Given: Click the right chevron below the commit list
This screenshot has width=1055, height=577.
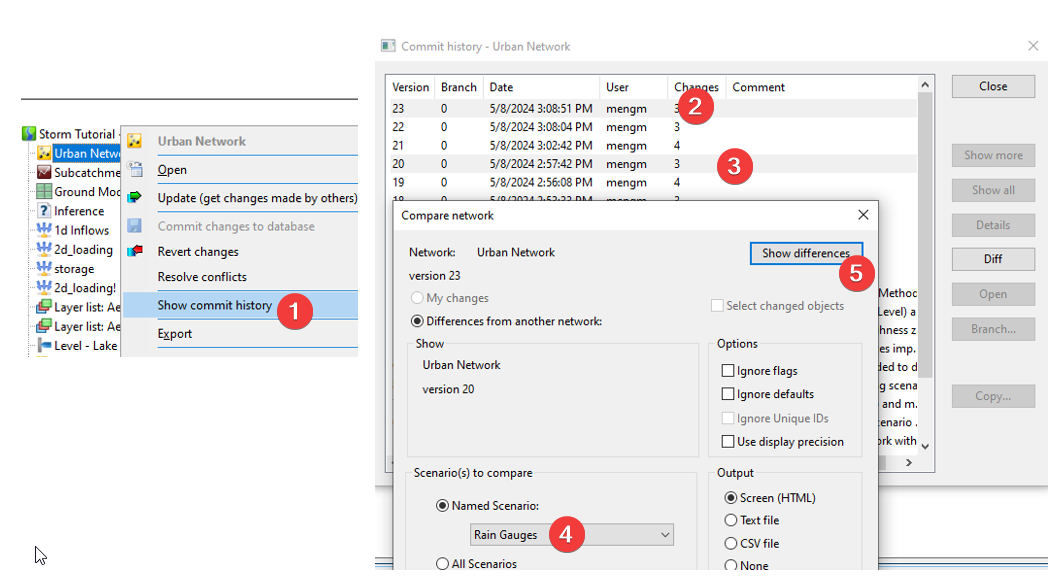Looking at the screenshot, I should click(907, 463).
